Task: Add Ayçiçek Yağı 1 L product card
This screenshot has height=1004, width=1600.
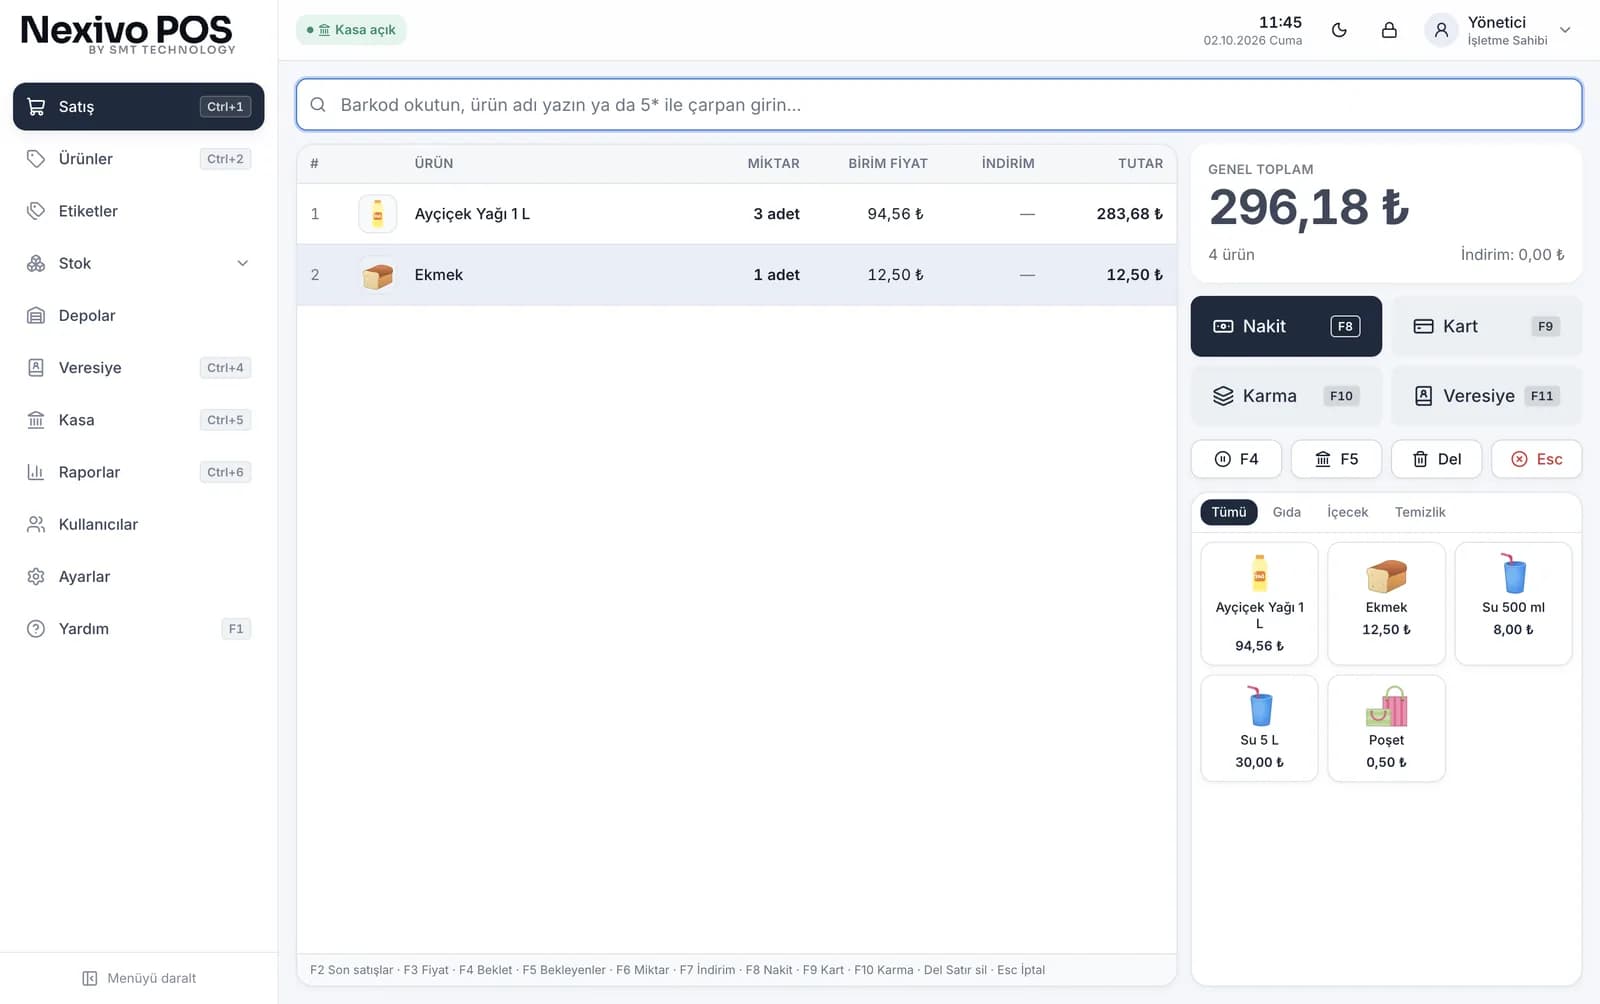Action: click(x=1259, y=604)
